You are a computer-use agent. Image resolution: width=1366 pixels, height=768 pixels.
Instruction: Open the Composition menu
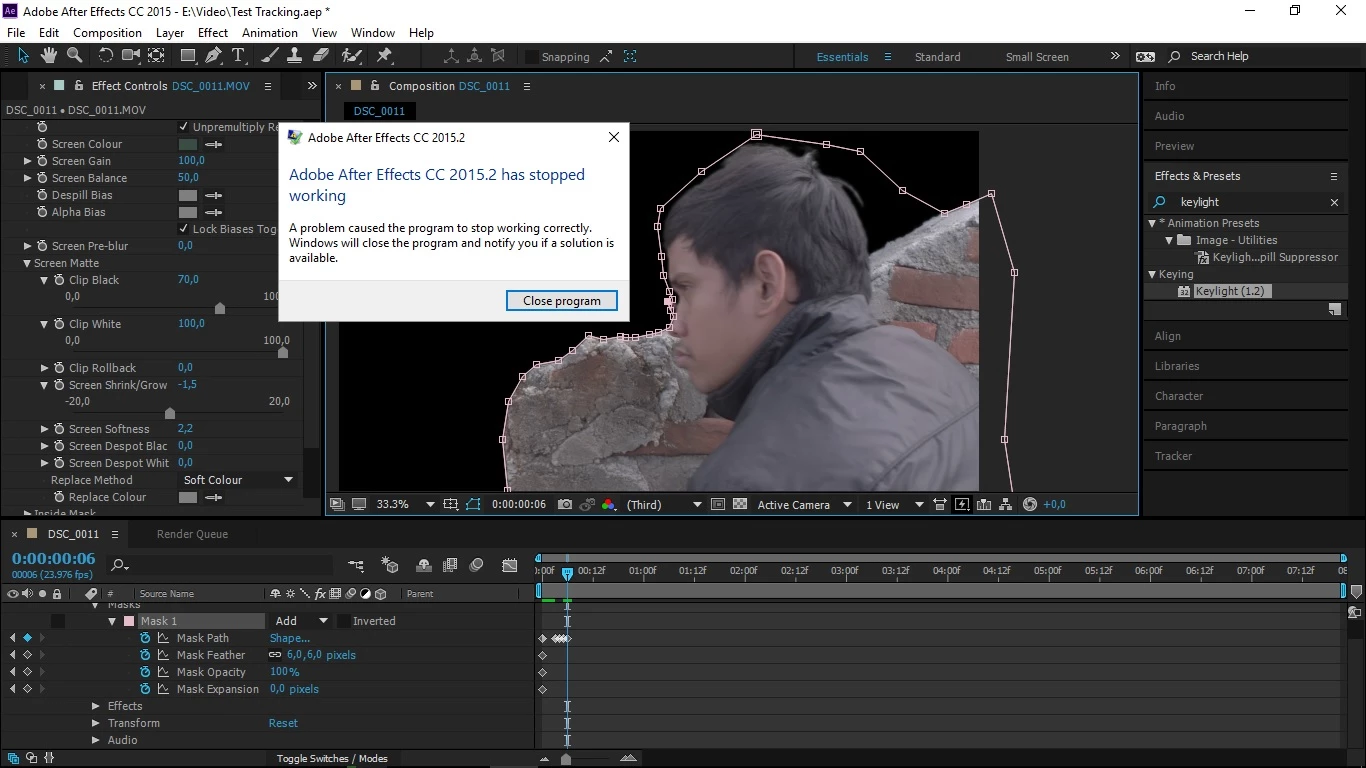(x=107, y=33)
